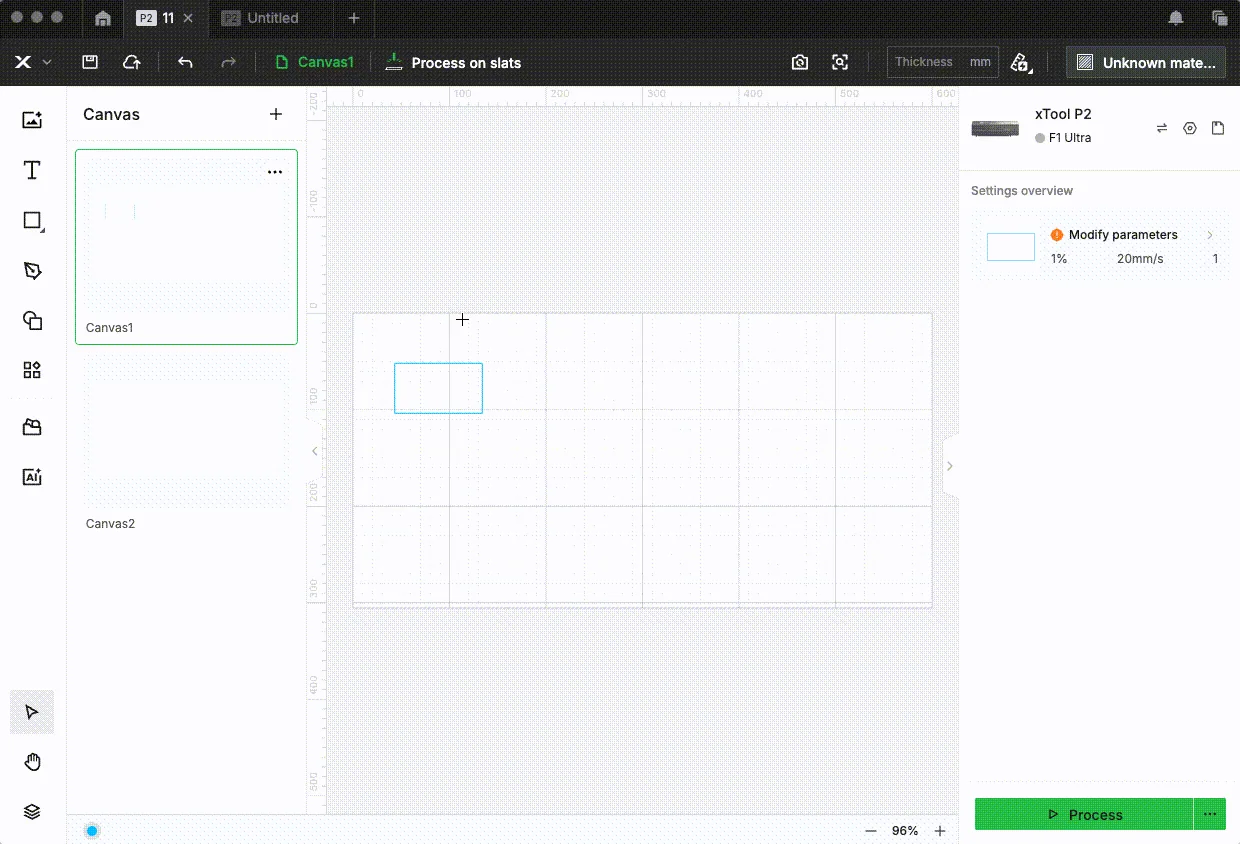Click the Unknown material button
This screenshot has height=844, width=1240.
pyautogui.click(x=1146, y=62)
